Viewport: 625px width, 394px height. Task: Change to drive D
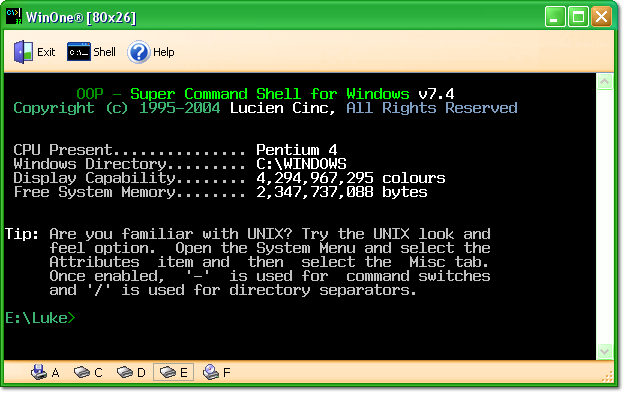(x=124, y=372)
